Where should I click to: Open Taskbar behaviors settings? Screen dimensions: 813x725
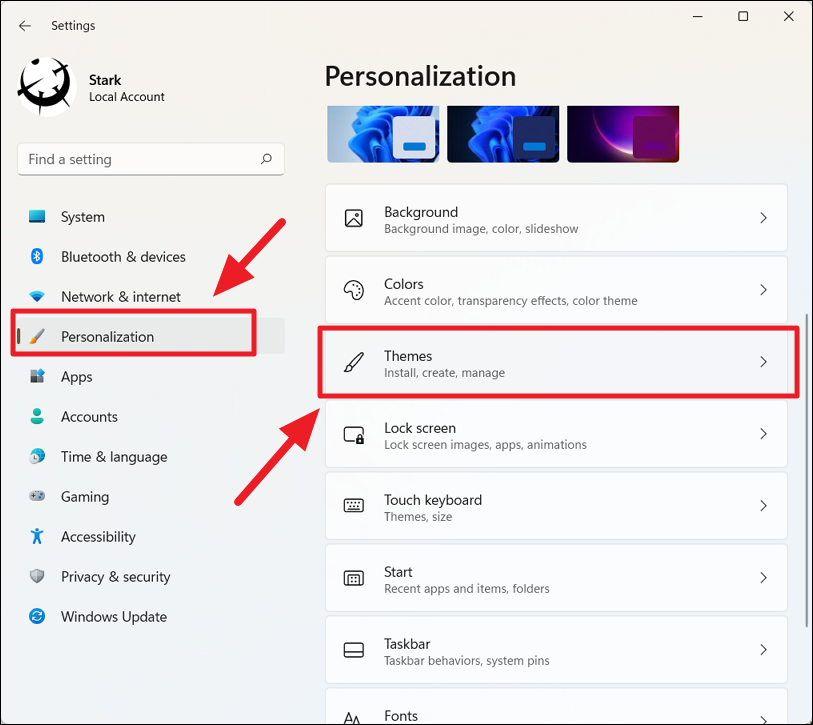click(x=556, y=650)
